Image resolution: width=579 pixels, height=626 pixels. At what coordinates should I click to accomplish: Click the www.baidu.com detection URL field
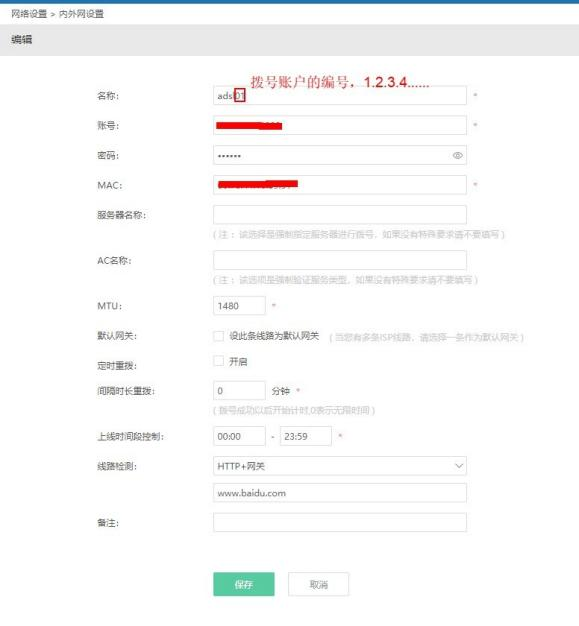coord(340,493)
